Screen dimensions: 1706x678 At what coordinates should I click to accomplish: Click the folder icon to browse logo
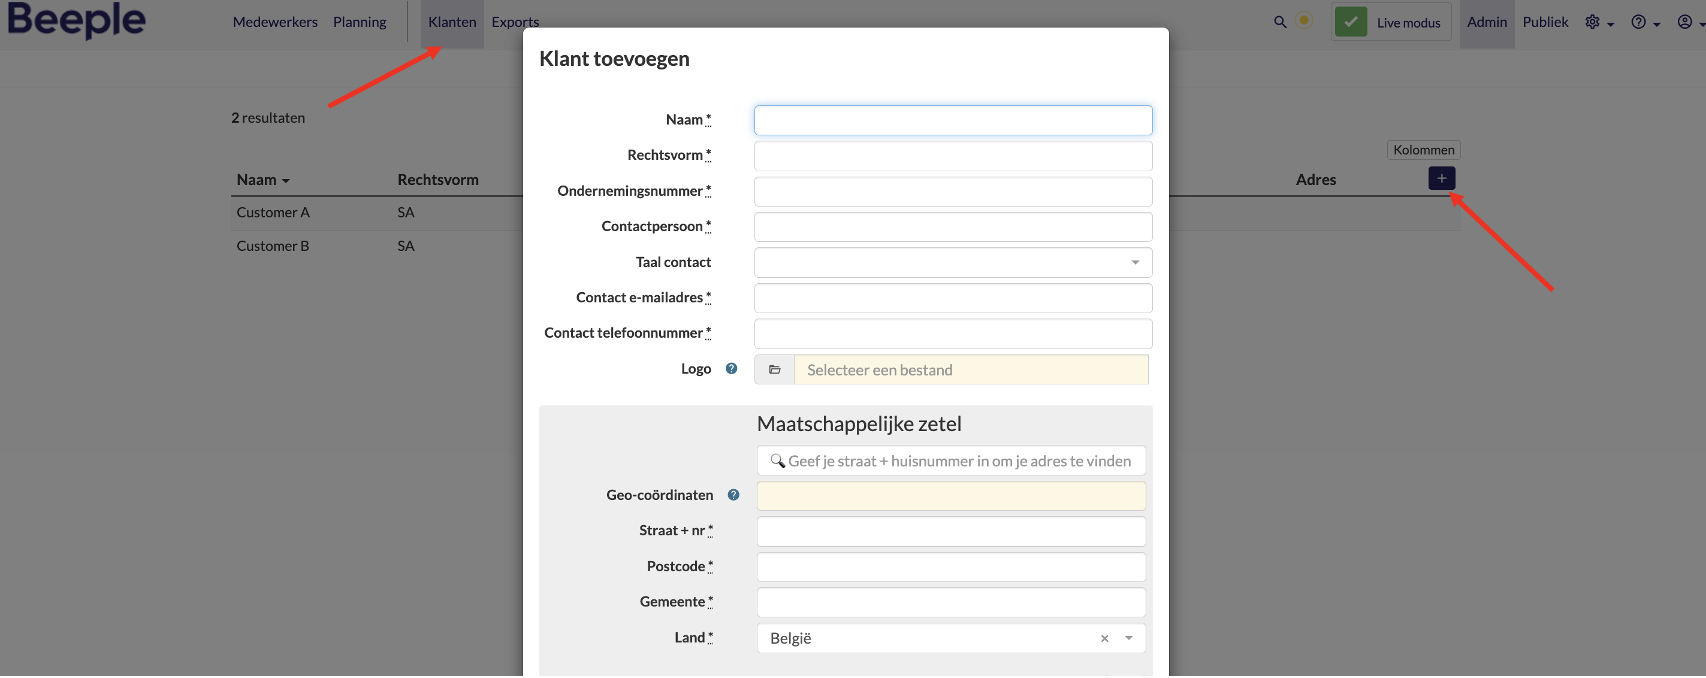point(774,370)
